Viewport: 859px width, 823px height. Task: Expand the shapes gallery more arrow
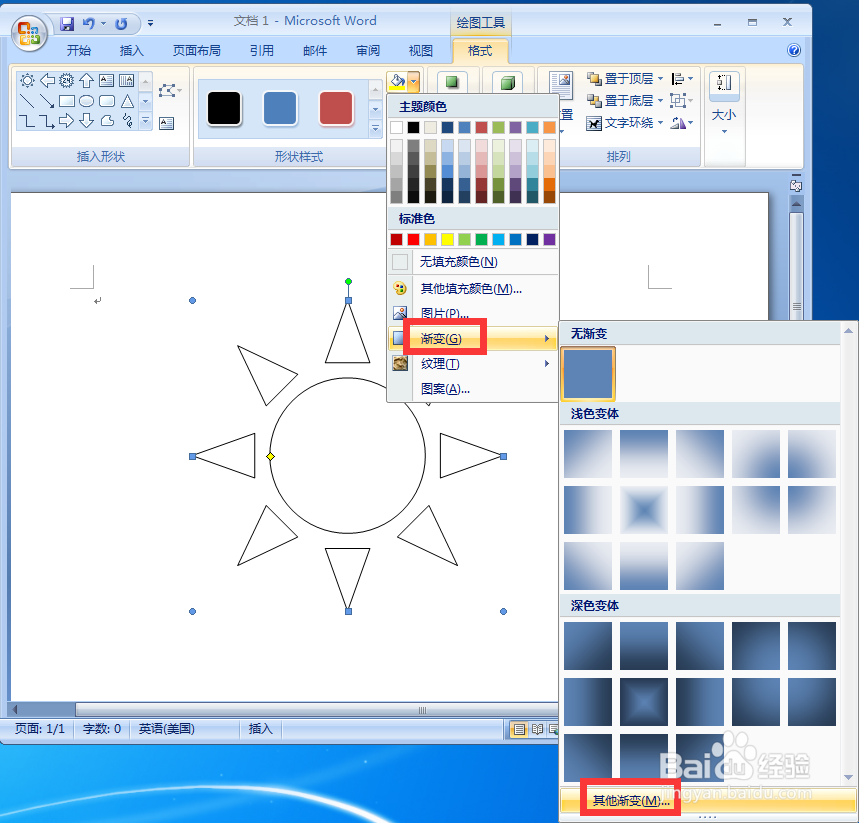coord(146,121)
